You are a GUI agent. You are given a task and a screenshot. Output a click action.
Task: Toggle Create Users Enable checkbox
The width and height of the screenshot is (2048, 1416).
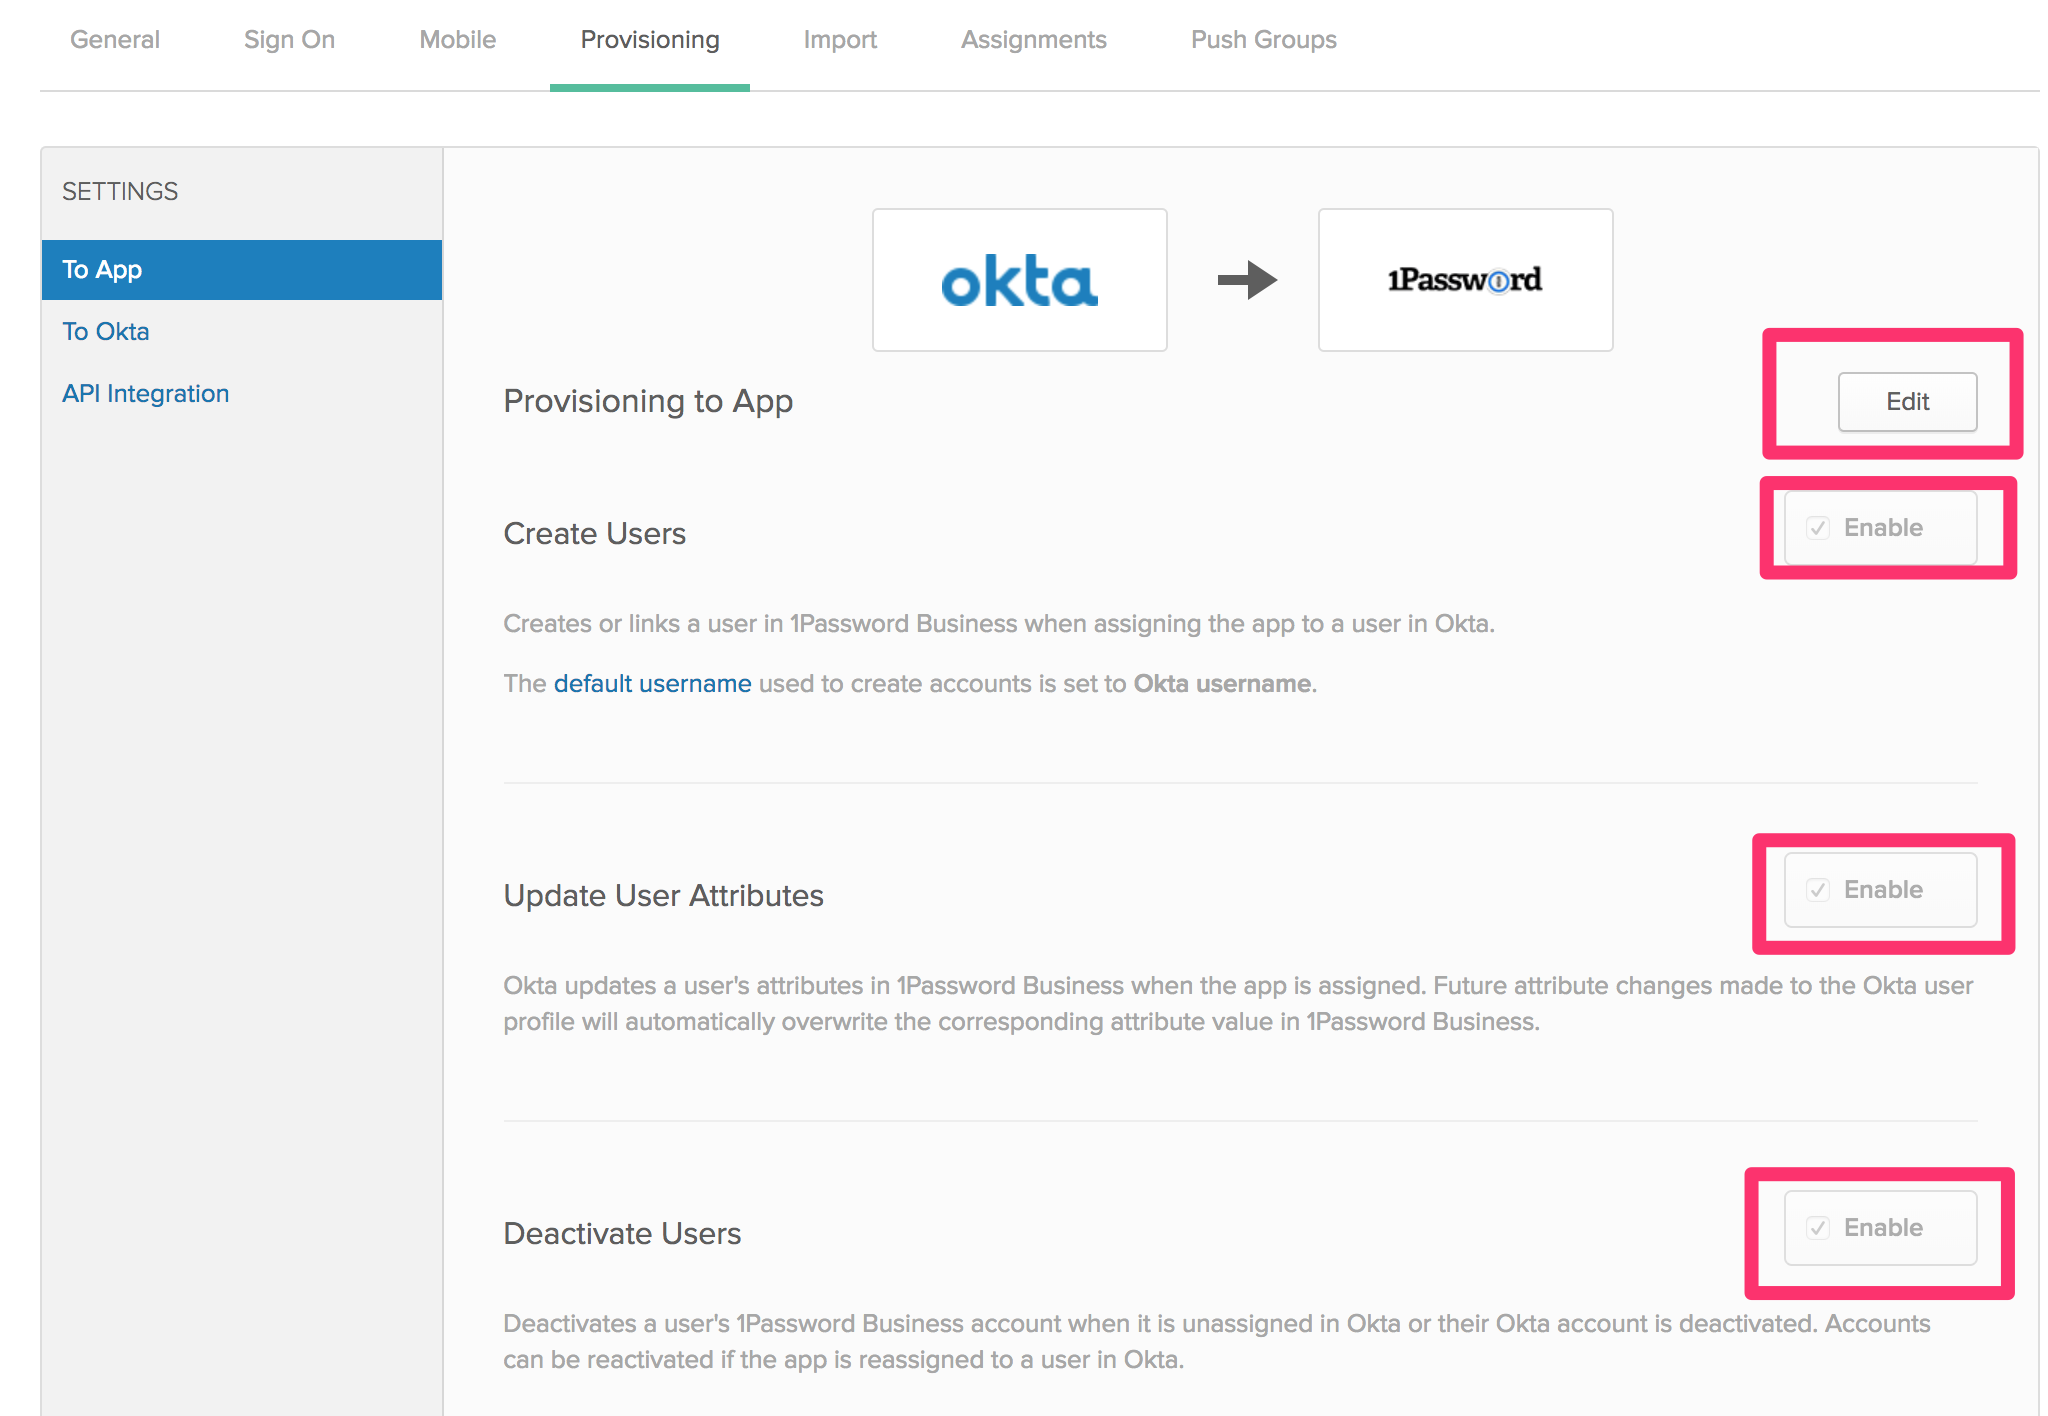pos(1818,528)
